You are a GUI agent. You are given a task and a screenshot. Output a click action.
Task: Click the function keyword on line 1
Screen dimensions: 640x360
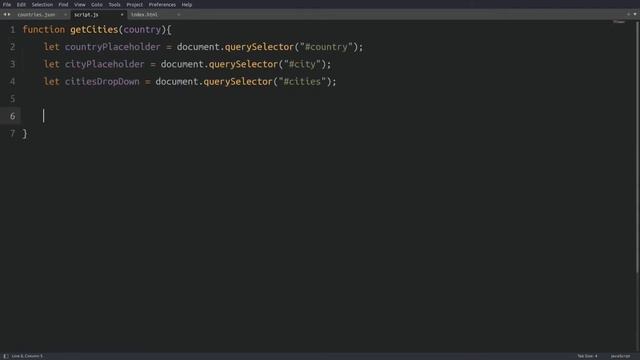44,30
